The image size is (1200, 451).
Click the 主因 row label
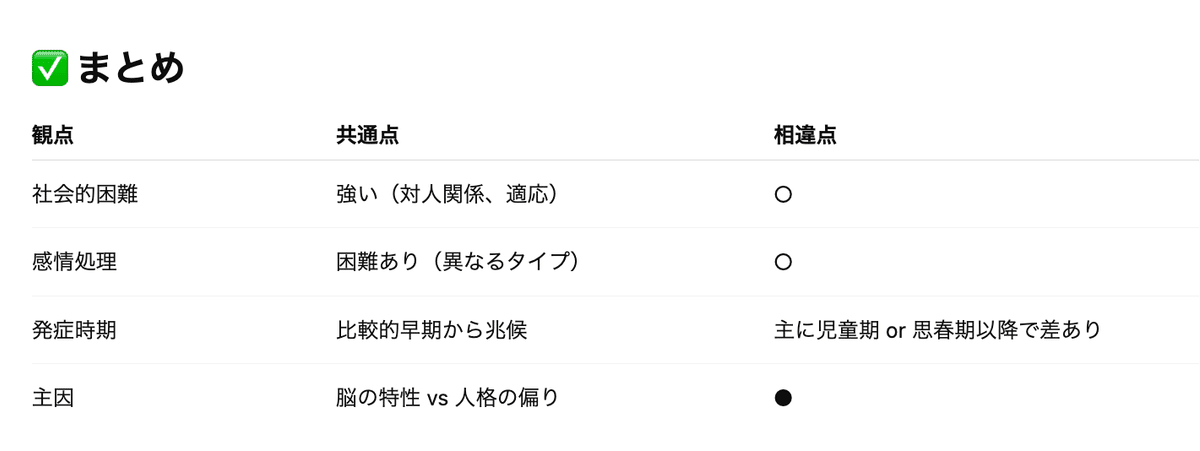[53, 397]
